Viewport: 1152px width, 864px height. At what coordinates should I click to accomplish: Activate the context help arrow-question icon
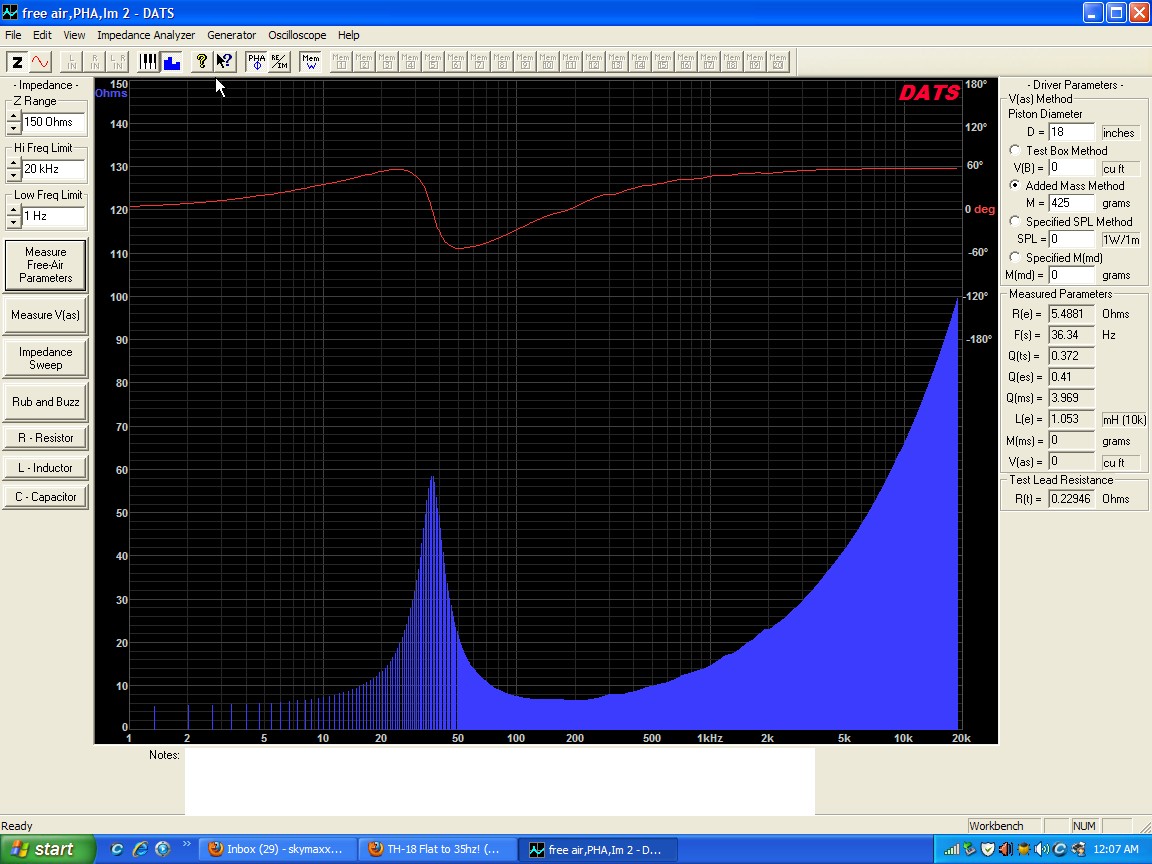(224, 62)
